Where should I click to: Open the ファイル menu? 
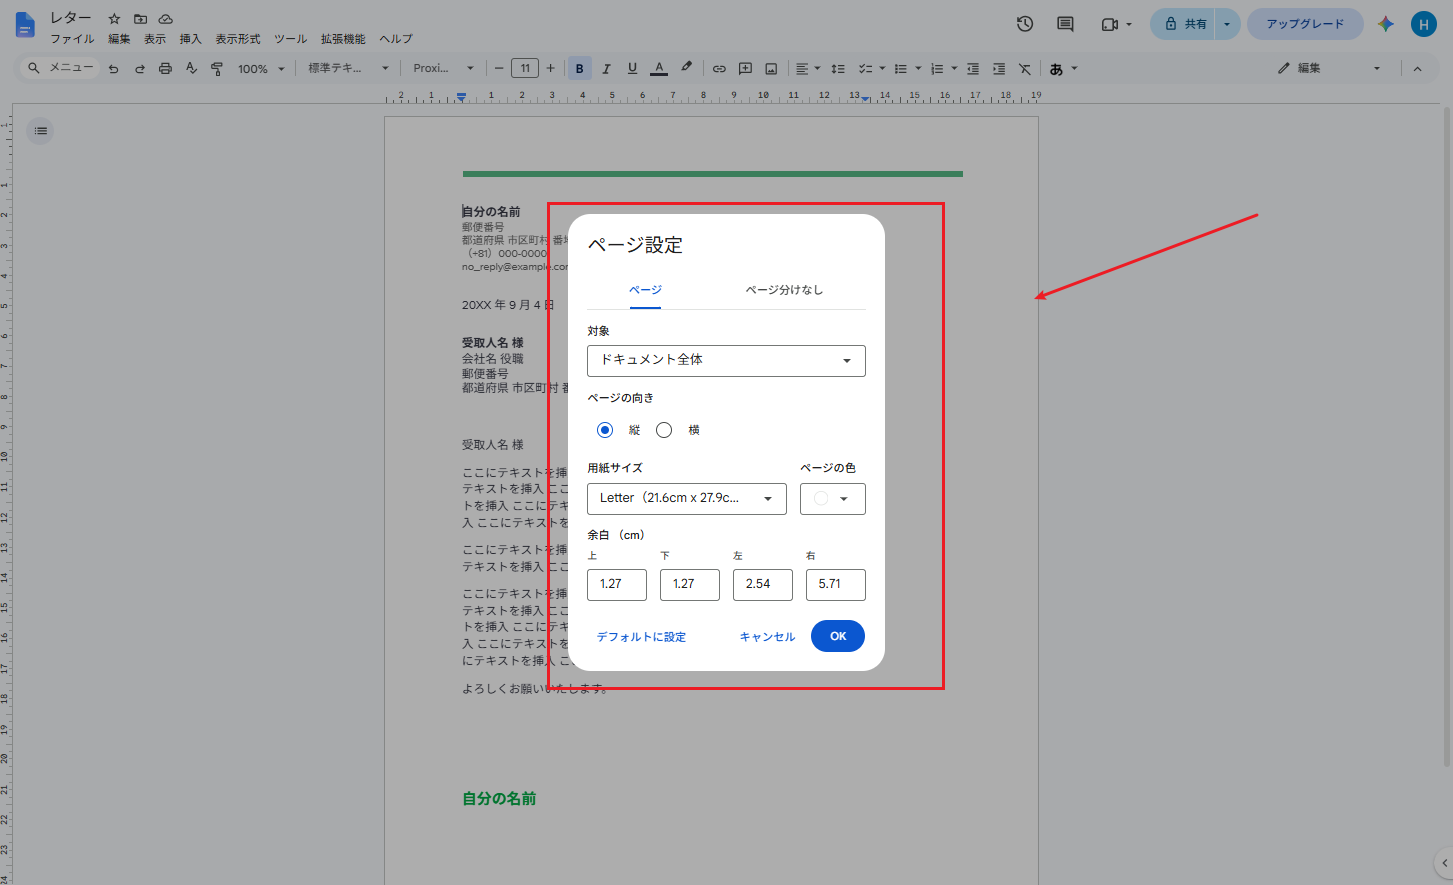click(72, 39)
